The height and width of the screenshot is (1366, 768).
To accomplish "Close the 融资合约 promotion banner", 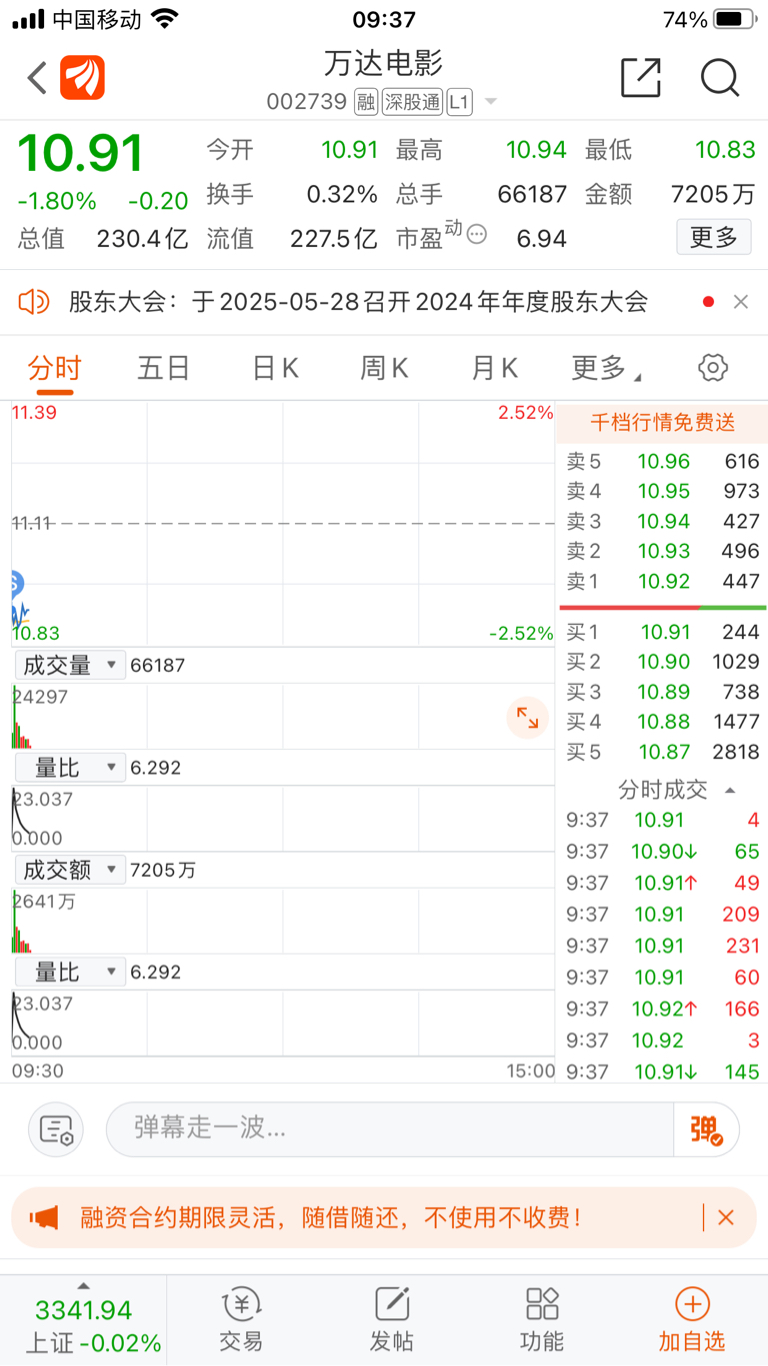I will [x=726, y=1217].
